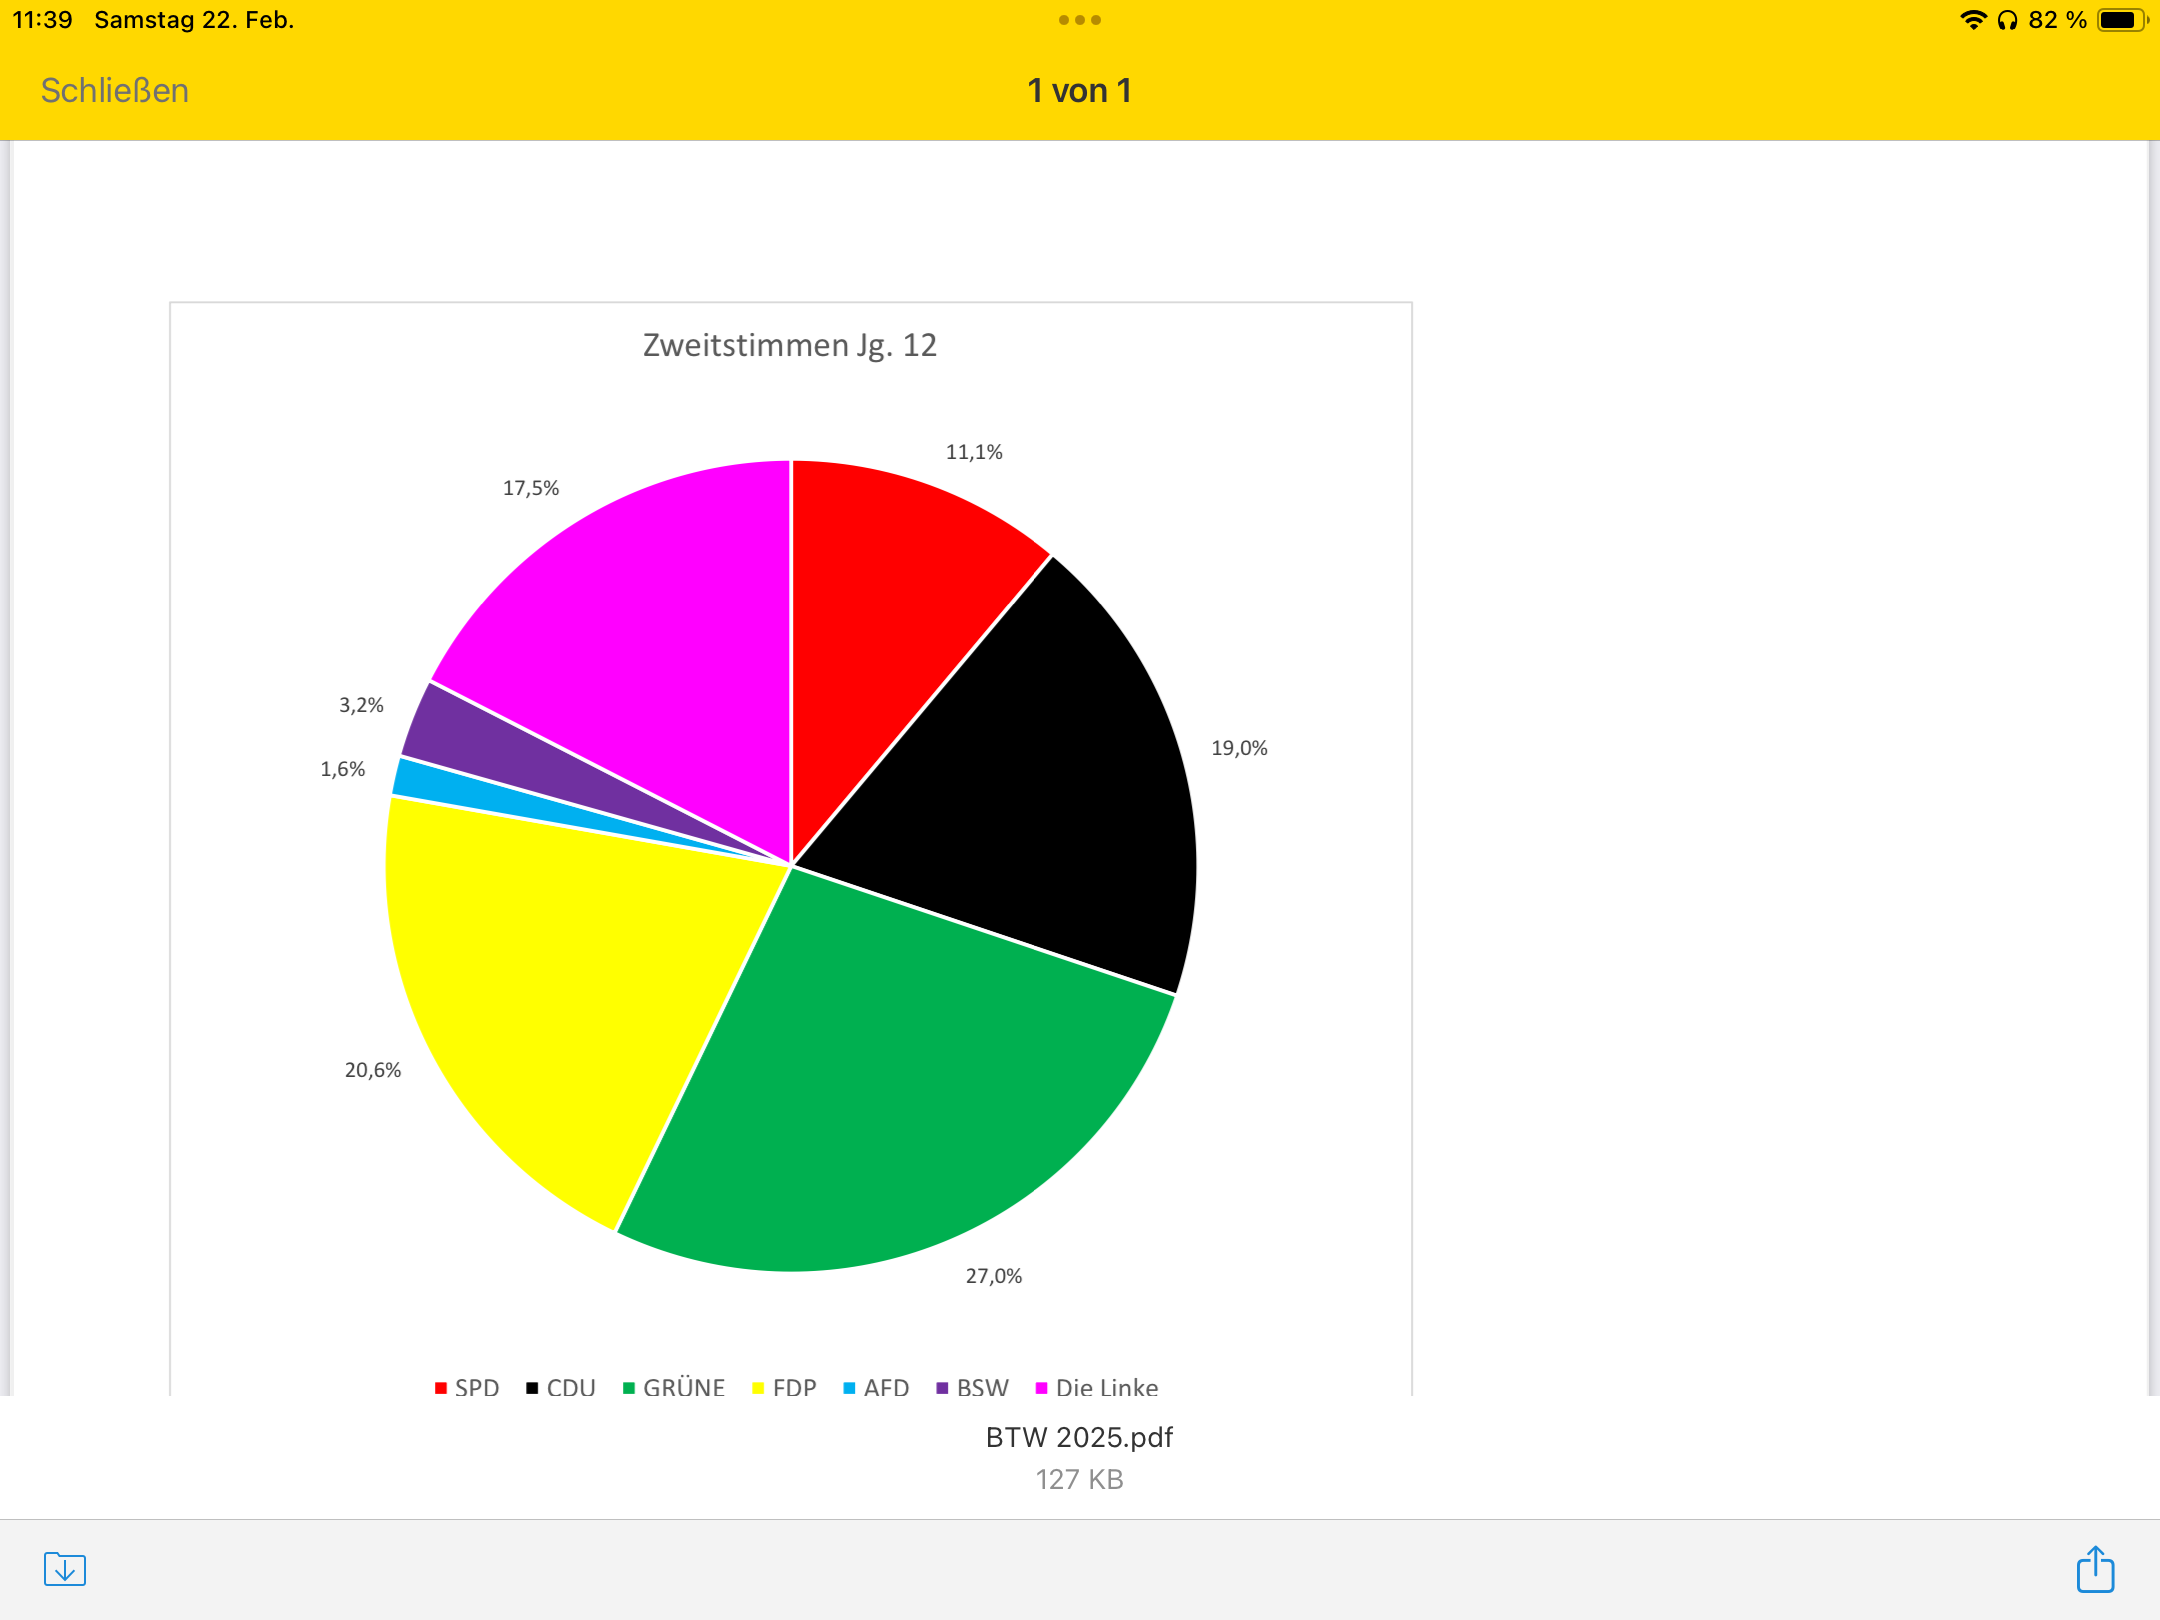
Task: Save the file with the download-to-folder icon
Action: [65, 1569]
